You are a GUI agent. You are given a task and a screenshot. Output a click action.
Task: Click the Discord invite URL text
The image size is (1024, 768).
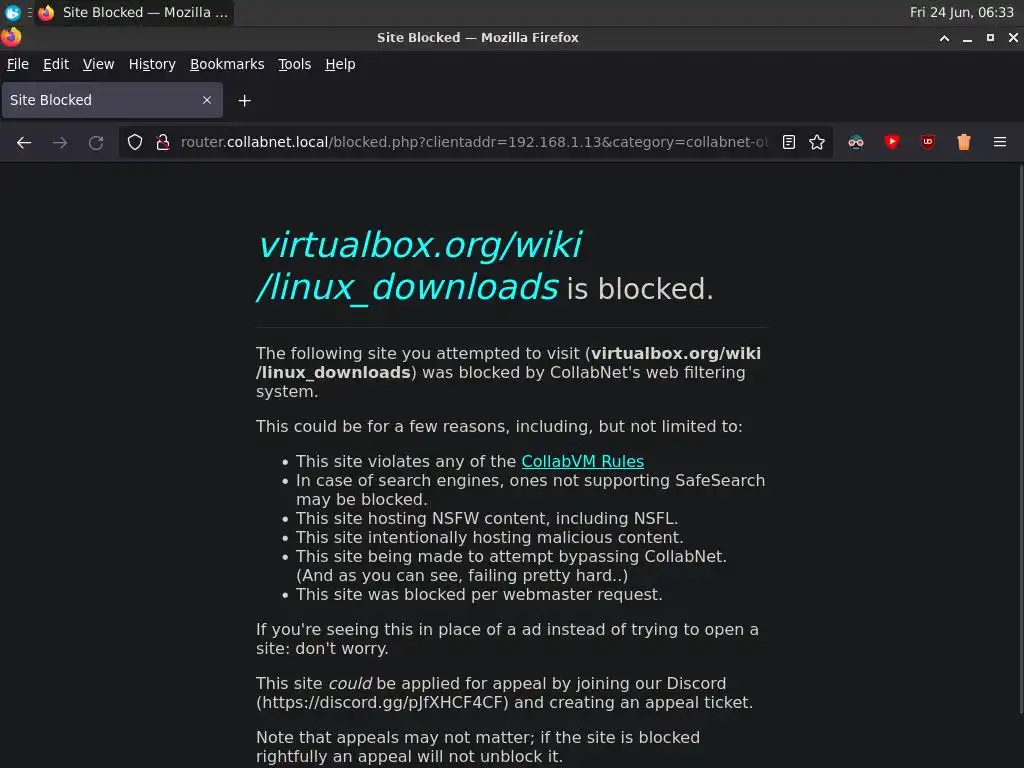tap(382, 703)
